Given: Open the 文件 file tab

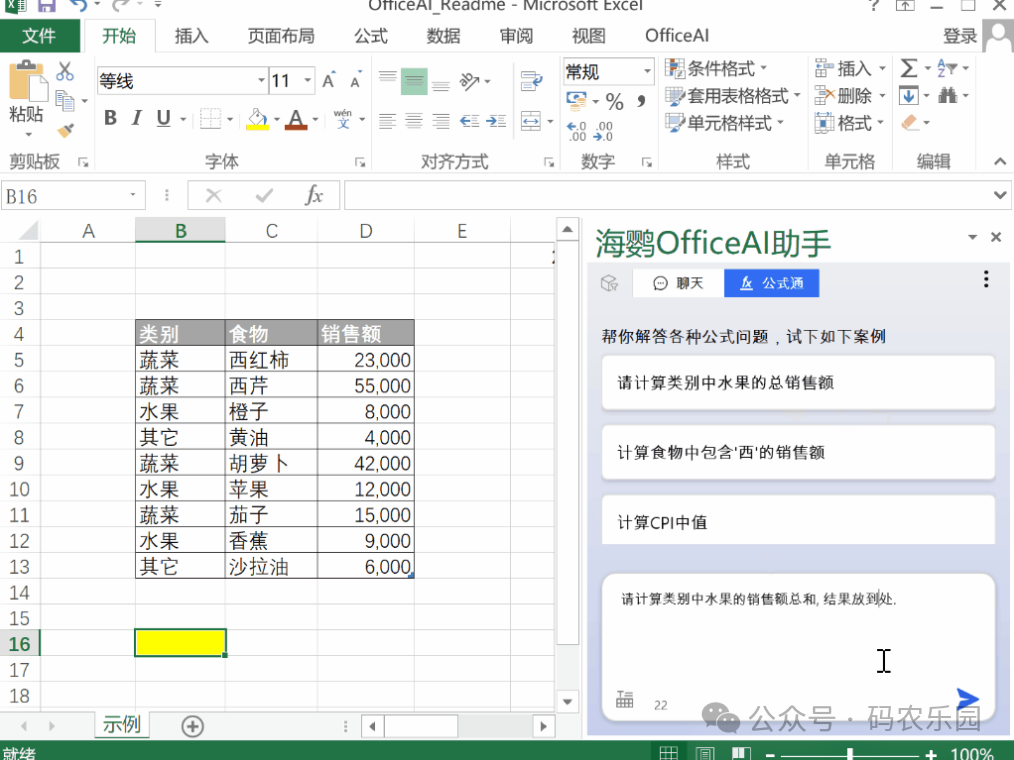Looking at the screenshot, I should (x=39, y=36).
